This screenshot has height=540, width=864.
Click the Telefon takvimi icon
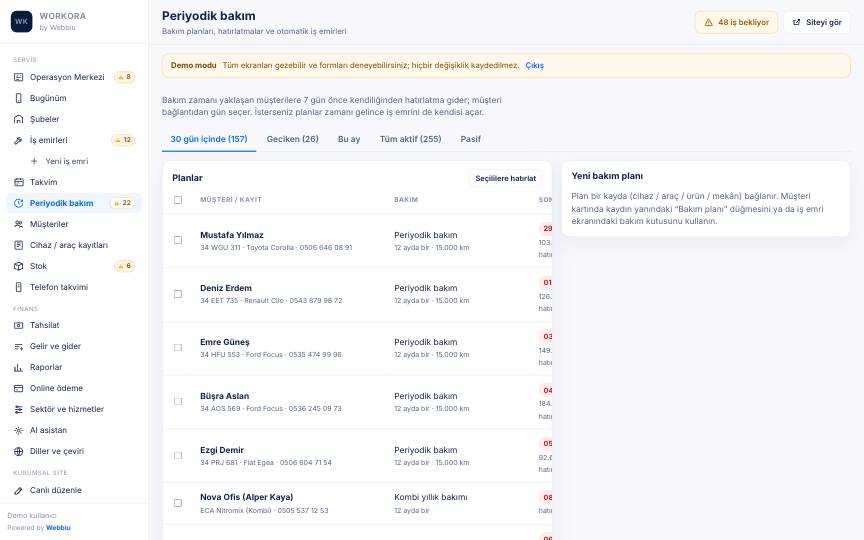coord(18,287)
